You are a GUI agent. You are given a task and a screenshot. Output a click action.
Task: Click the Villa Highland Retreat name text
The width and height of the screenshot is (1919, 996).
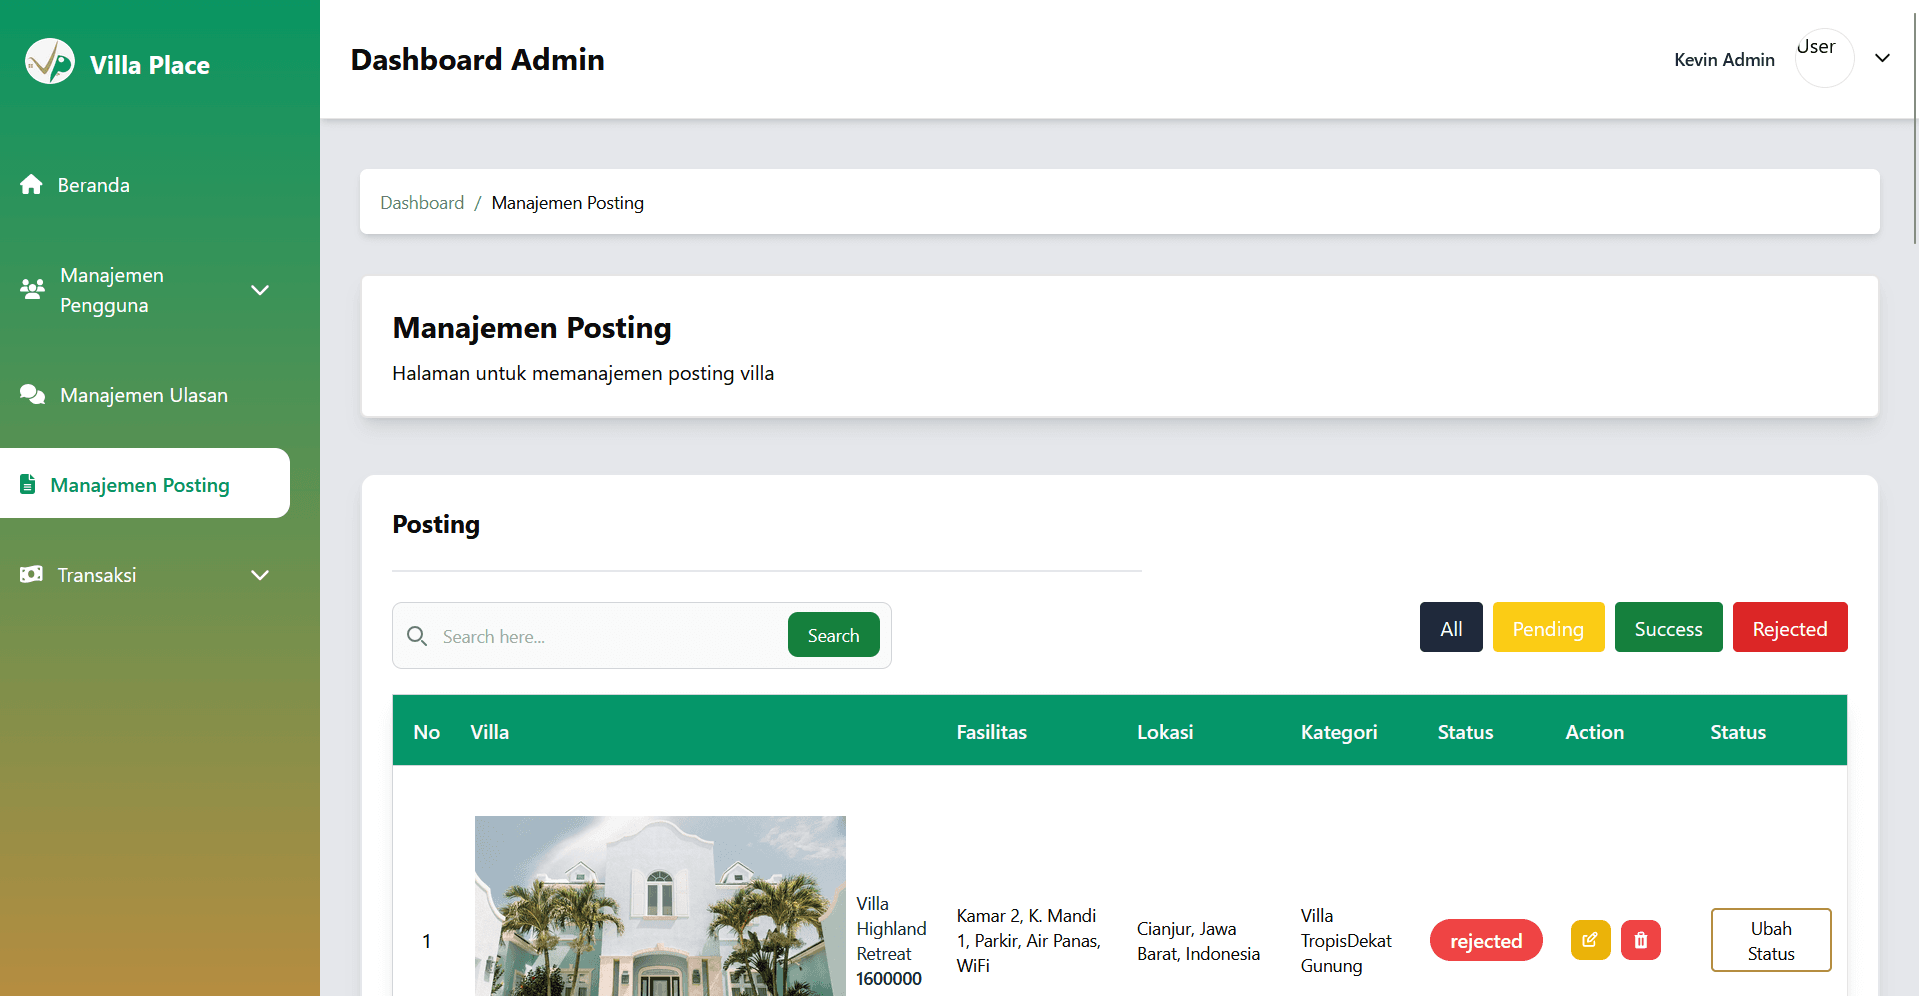click(x=891, y=929)
